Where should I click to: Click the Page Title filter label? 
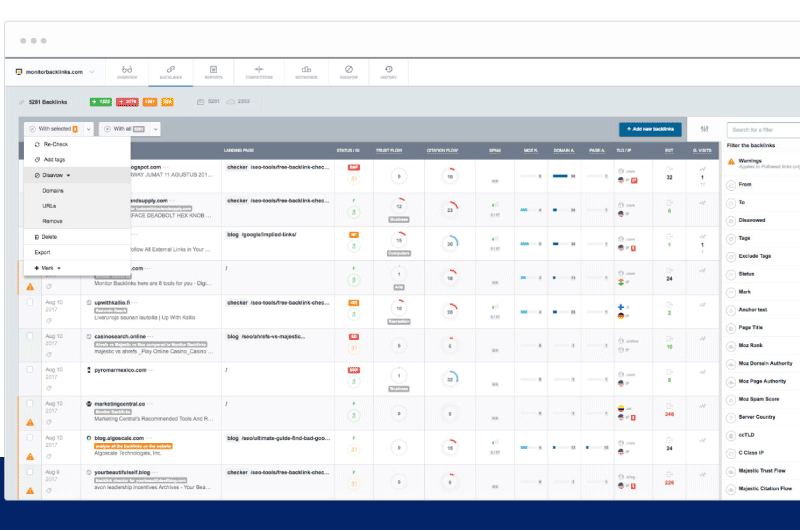[751, 327]
